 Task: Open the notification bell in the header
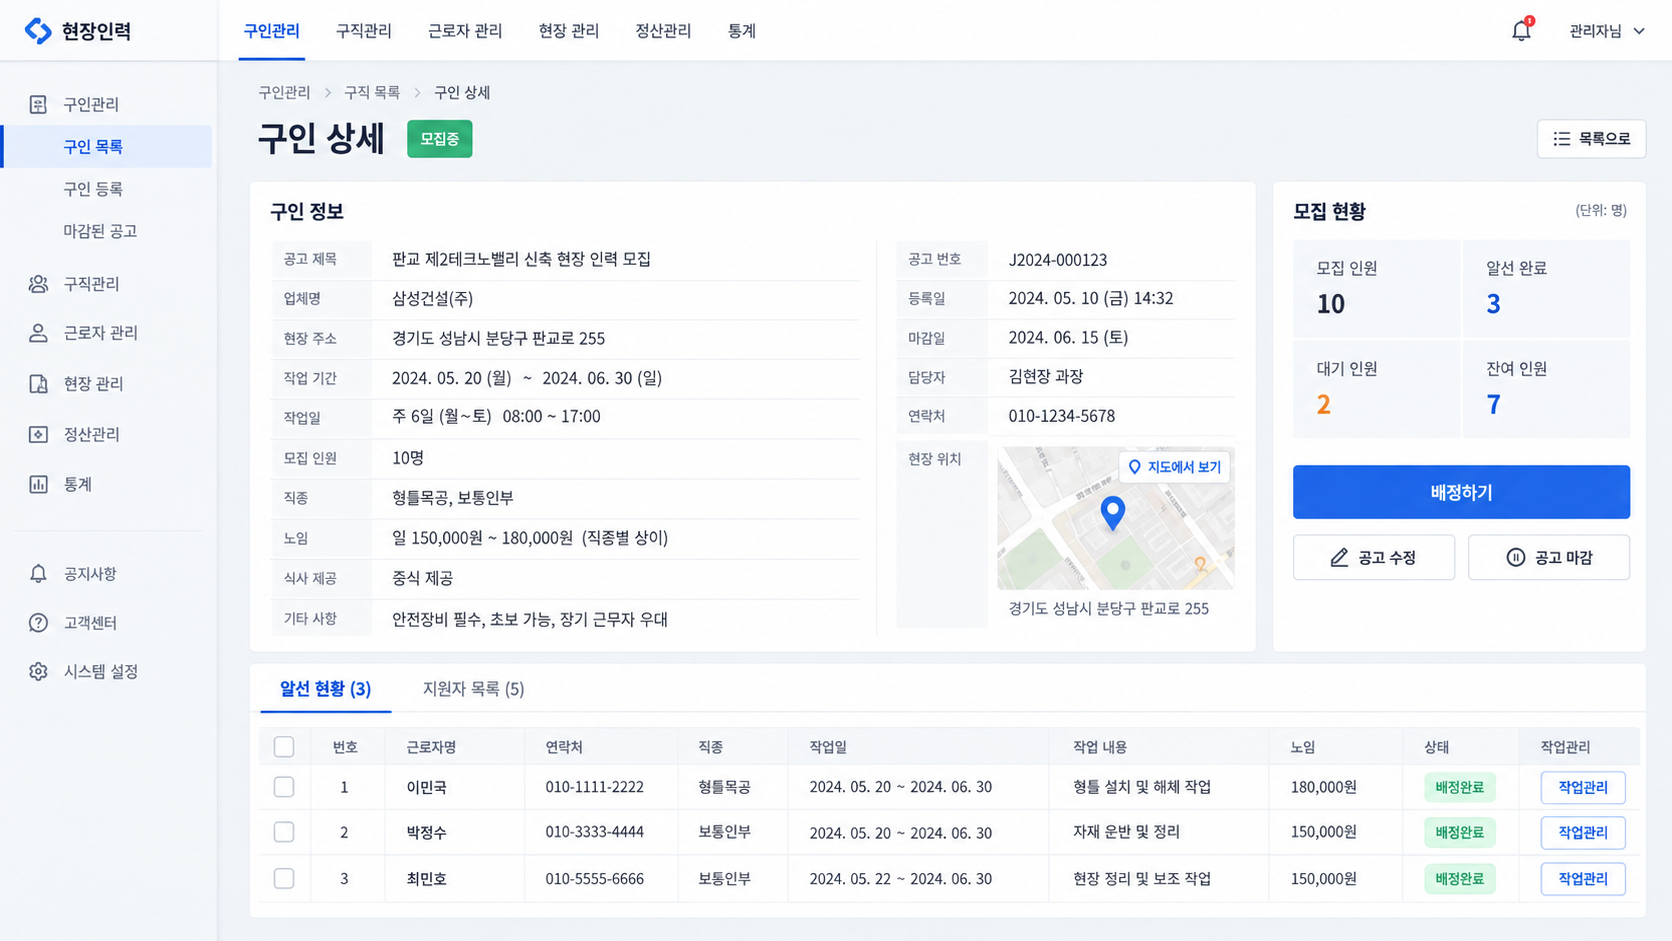point(1521,31)
